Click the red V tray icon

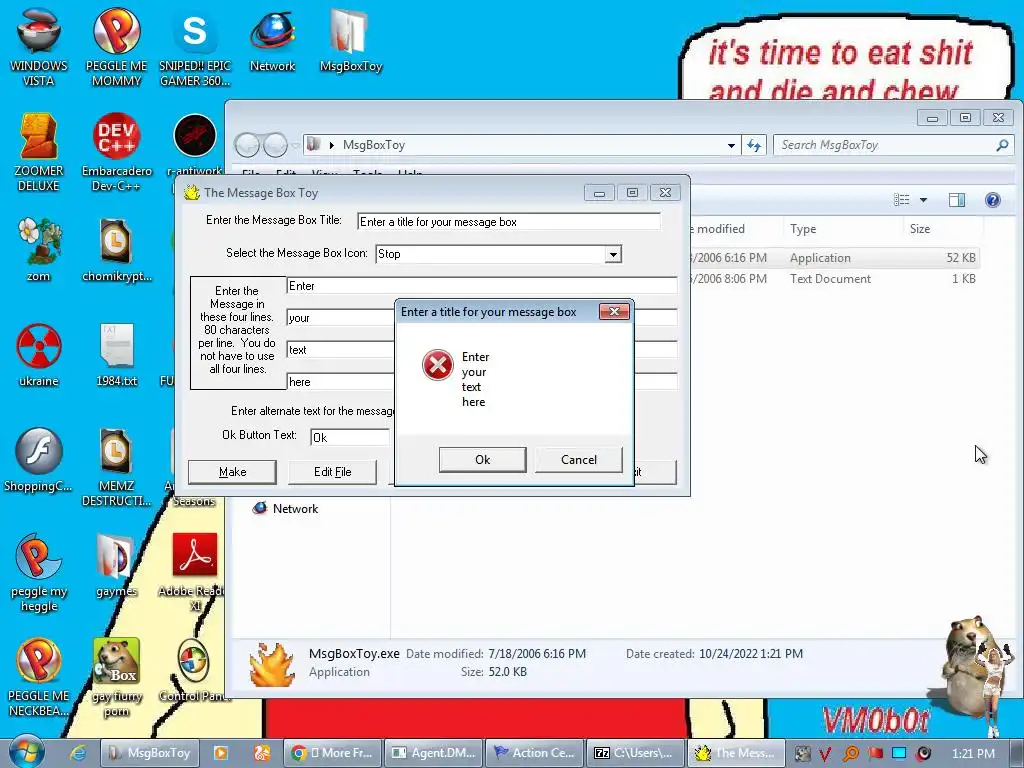(x=825, y=754)
